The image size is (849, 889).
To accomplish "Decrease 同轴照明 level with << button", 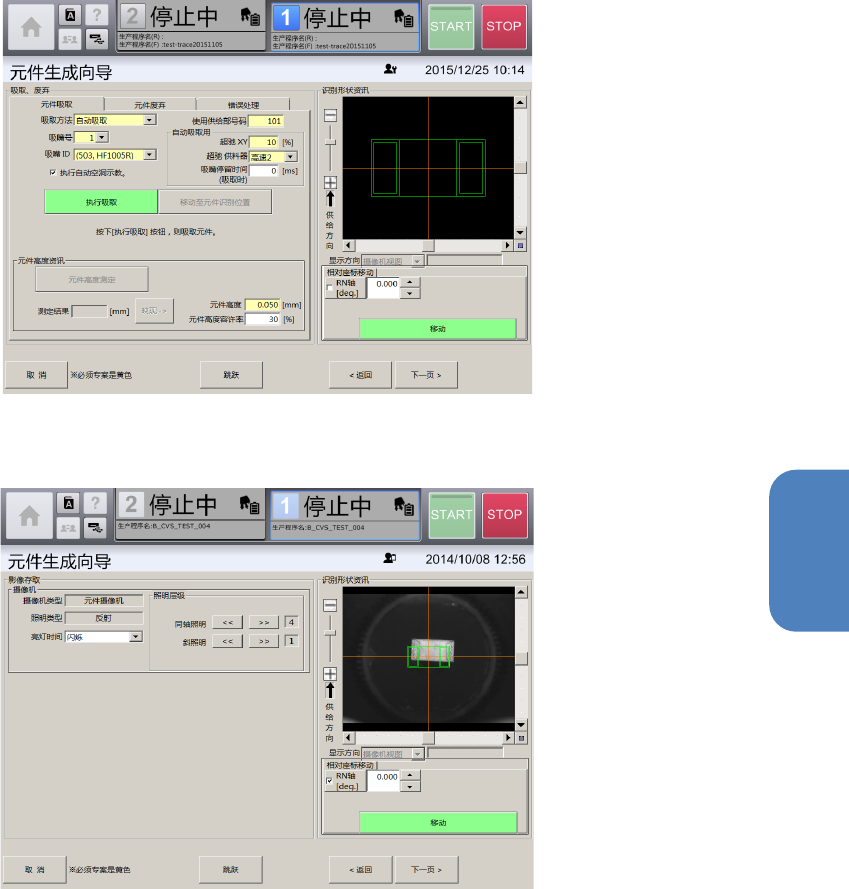I will coord(227,623).
